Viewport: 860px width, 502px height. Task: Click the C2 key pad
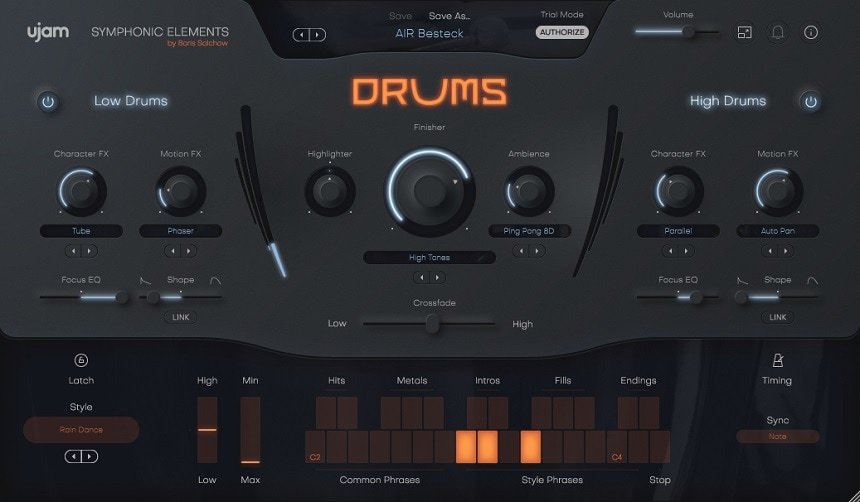(x=315, y=447)
